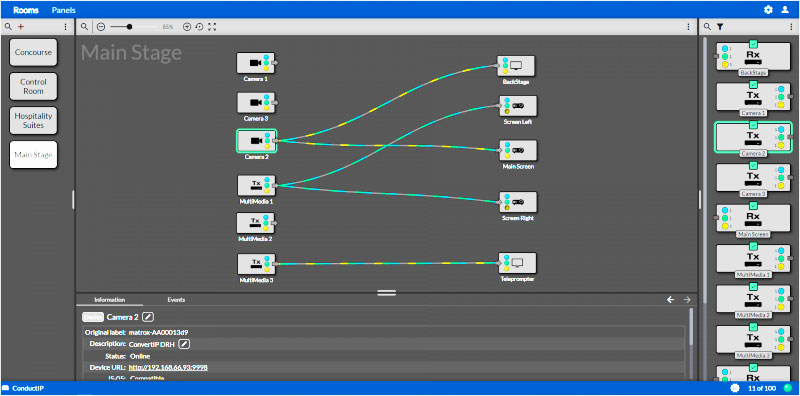Viewport: 800px width, 396px height.
Task: Click the white indicator in the footer
Action: tap(735, 388)
